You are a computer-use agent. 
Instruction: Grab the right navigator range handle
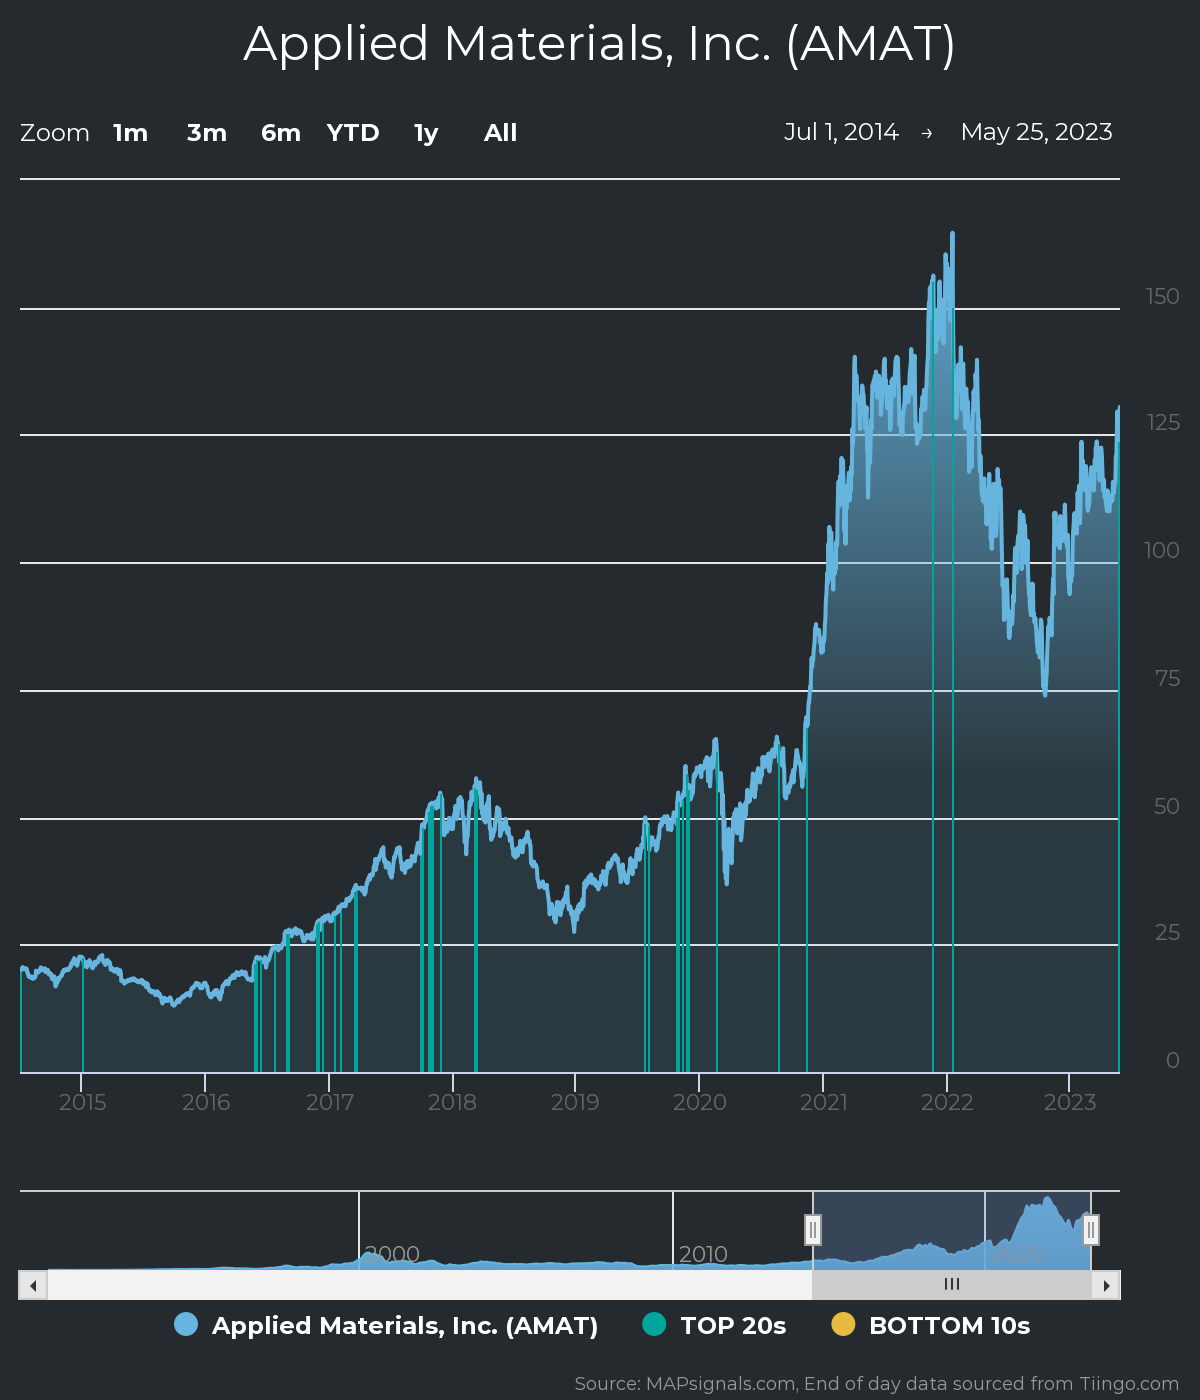pyautogui.click(x=1091, y=1230)
